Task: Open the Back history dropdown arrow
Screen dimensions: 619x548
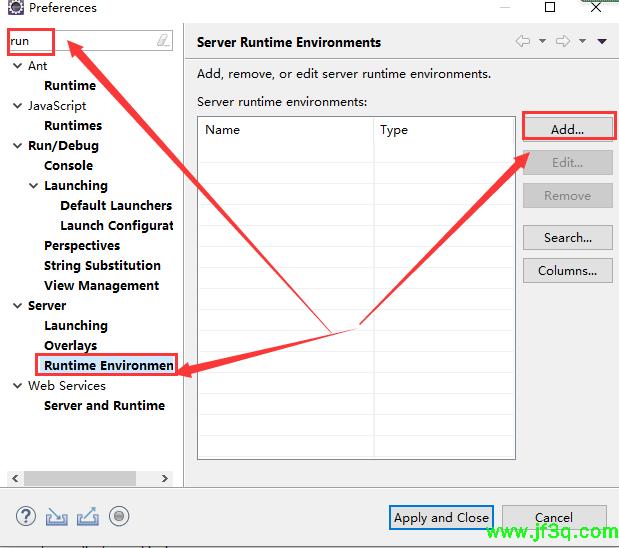Action: [542, 42]
